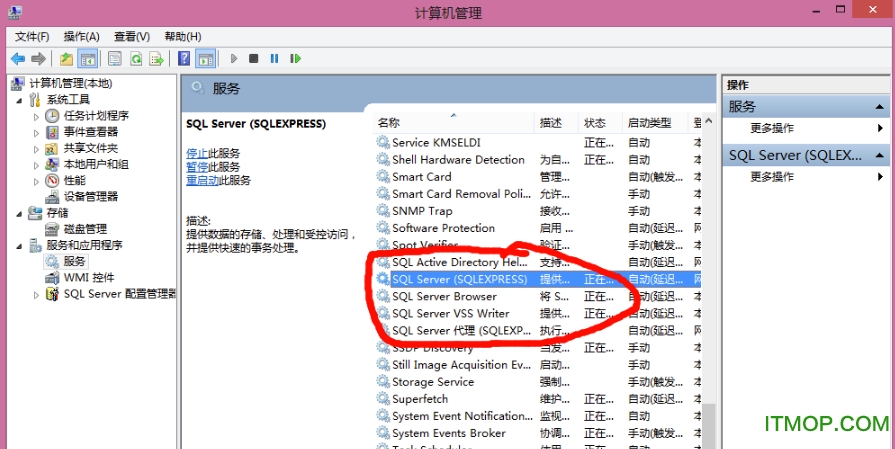
Task: Expand the 事件查看器 node arrow
Action: coord(37,132)
